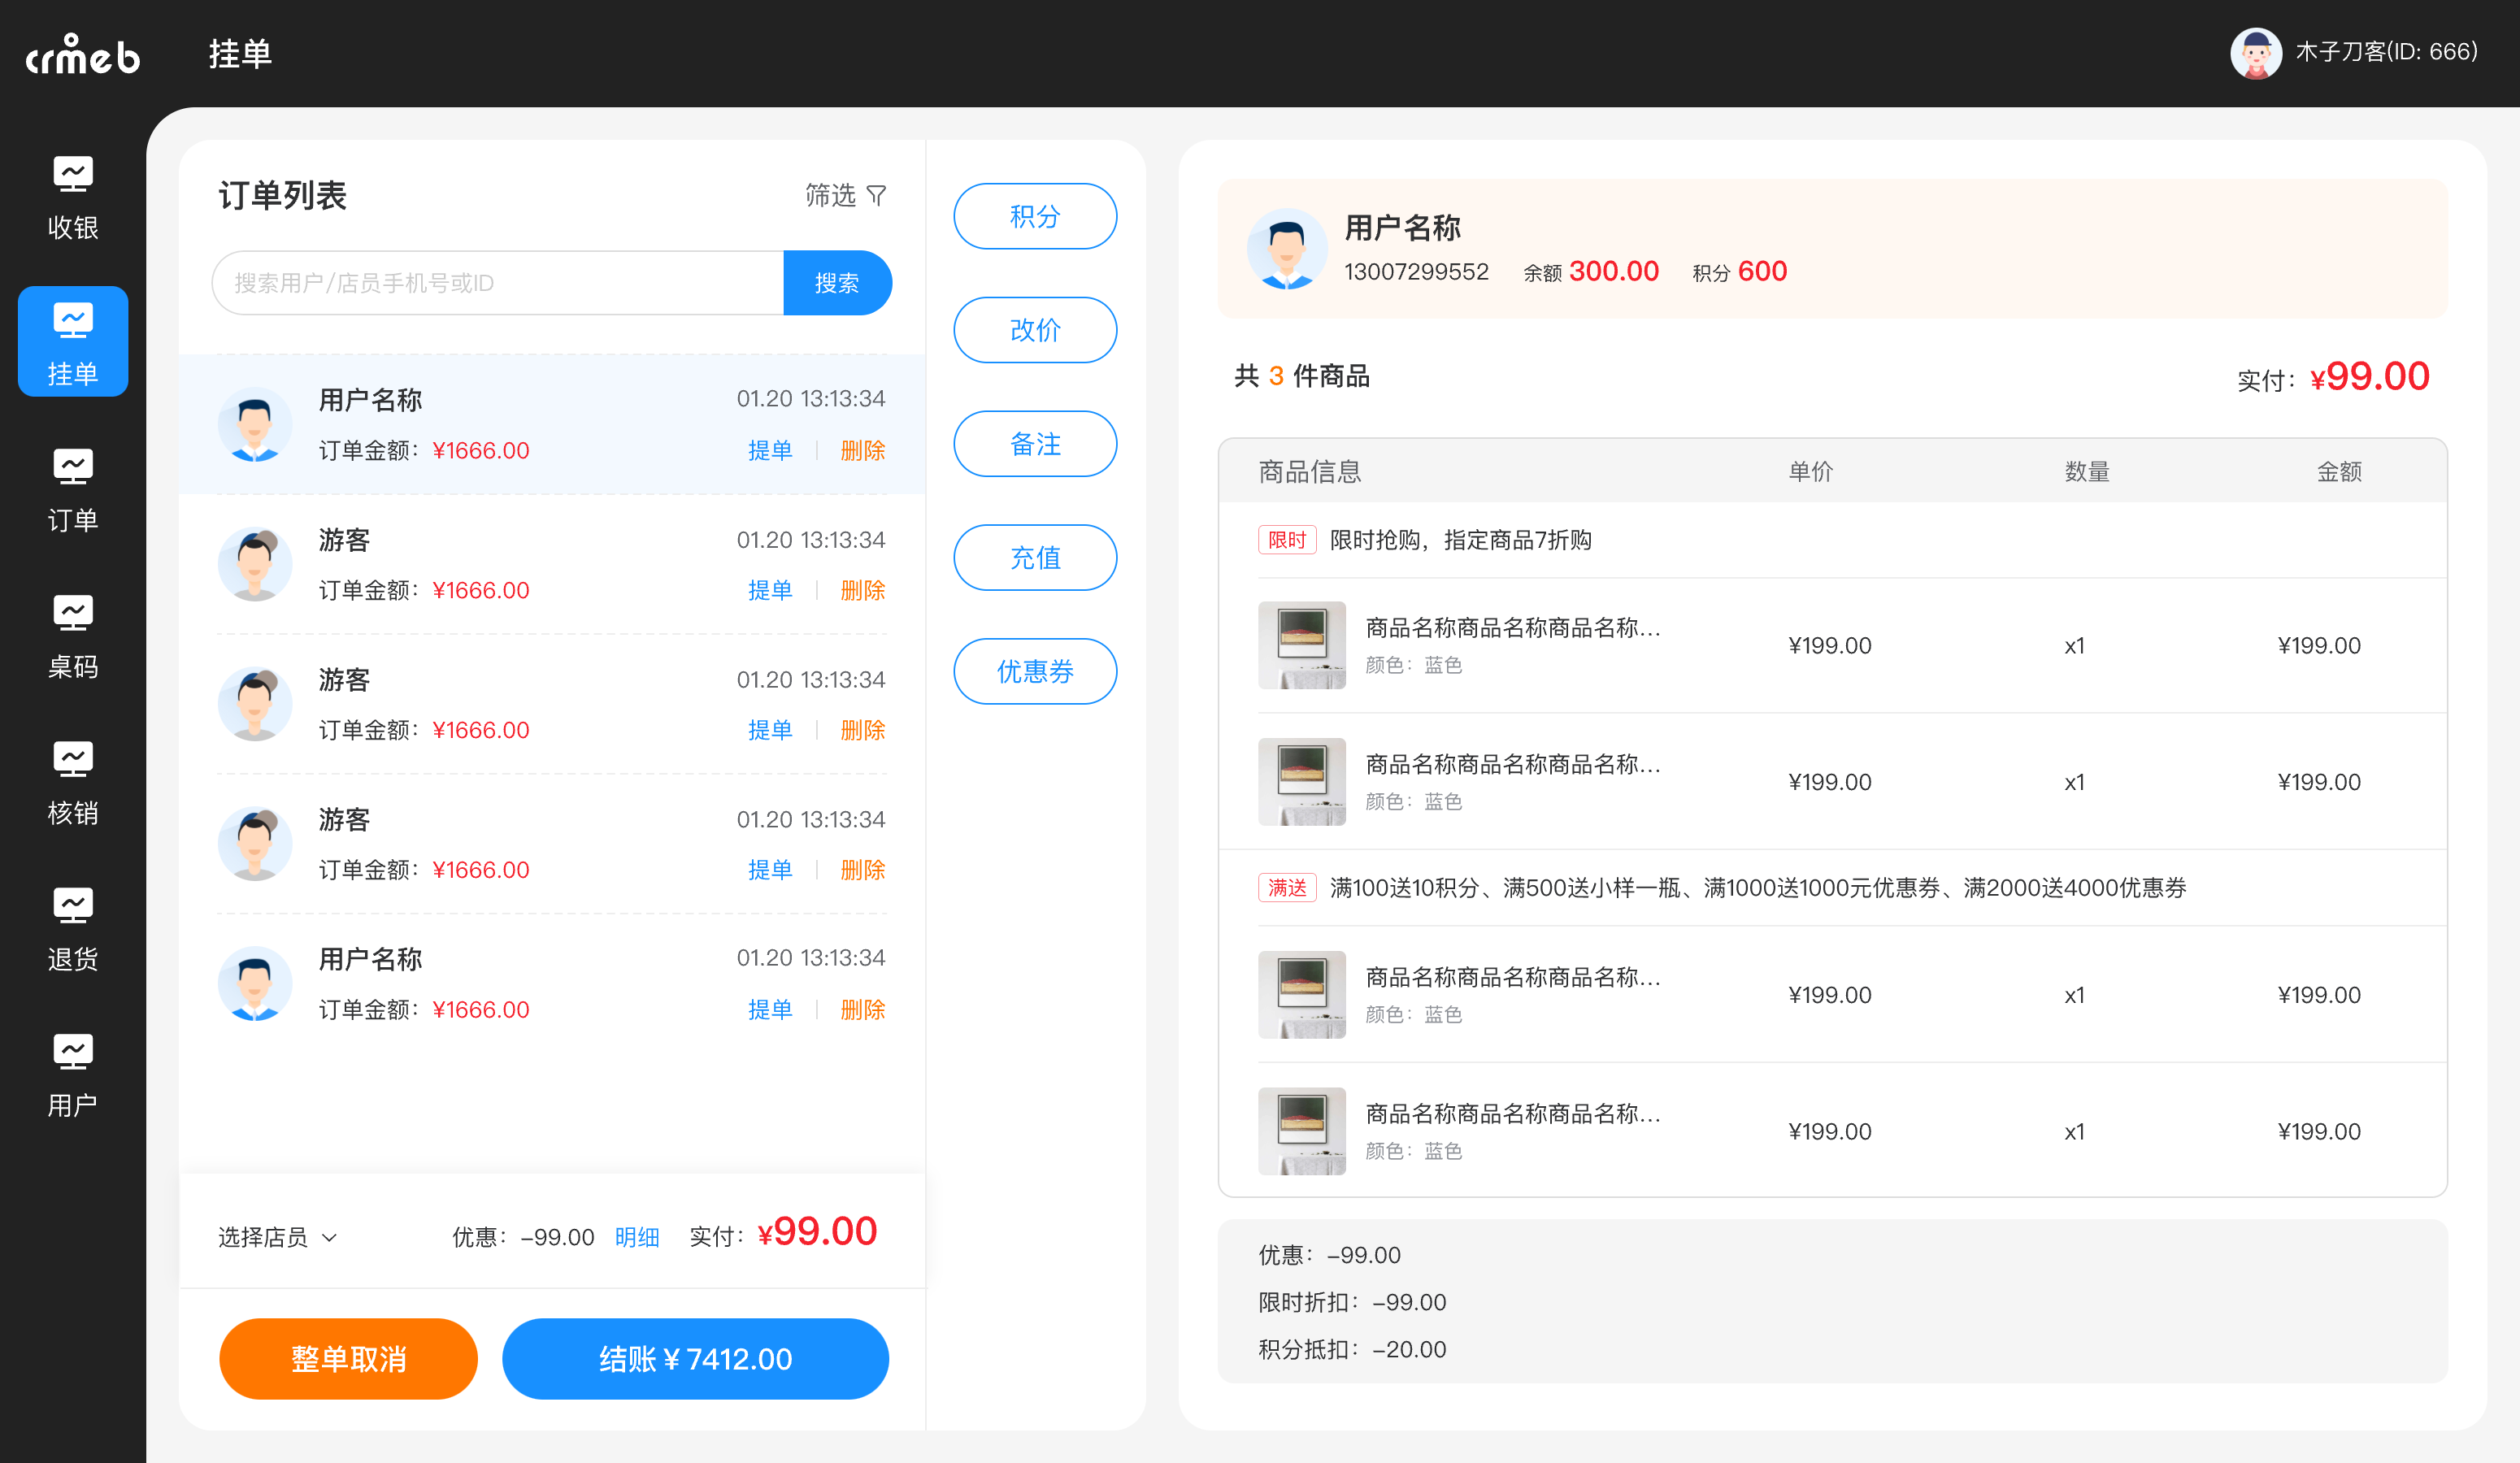Click the 金额 column header

pyautogui.click(x=2339, y=471)
